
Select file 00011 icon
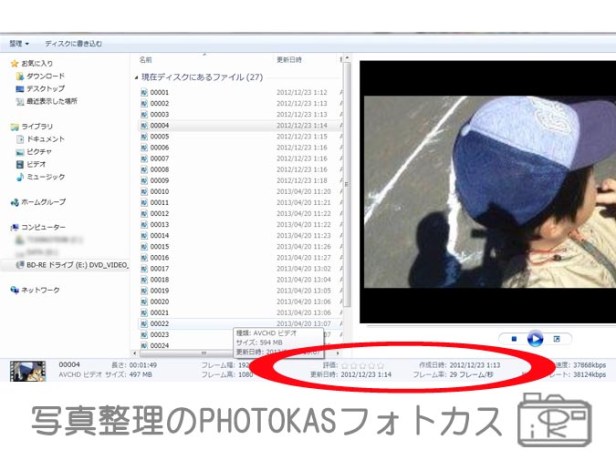(144, 203)
